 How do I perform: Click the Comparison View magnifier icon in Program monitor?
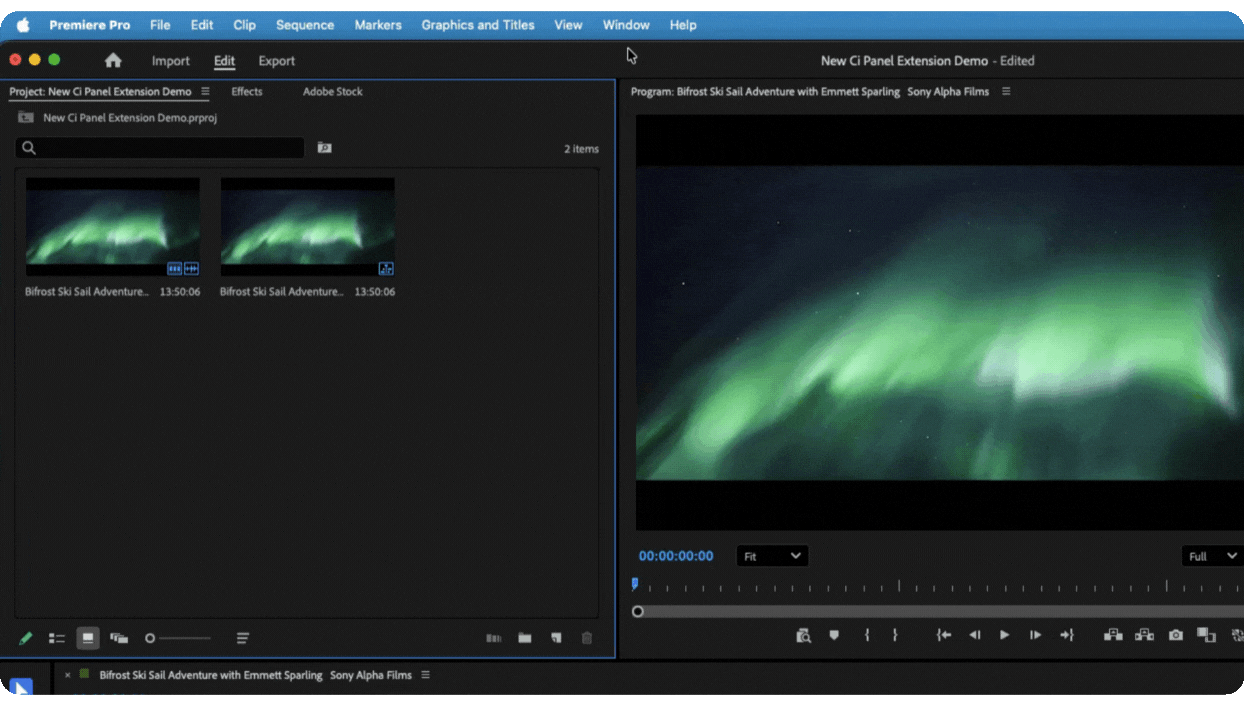803,635
